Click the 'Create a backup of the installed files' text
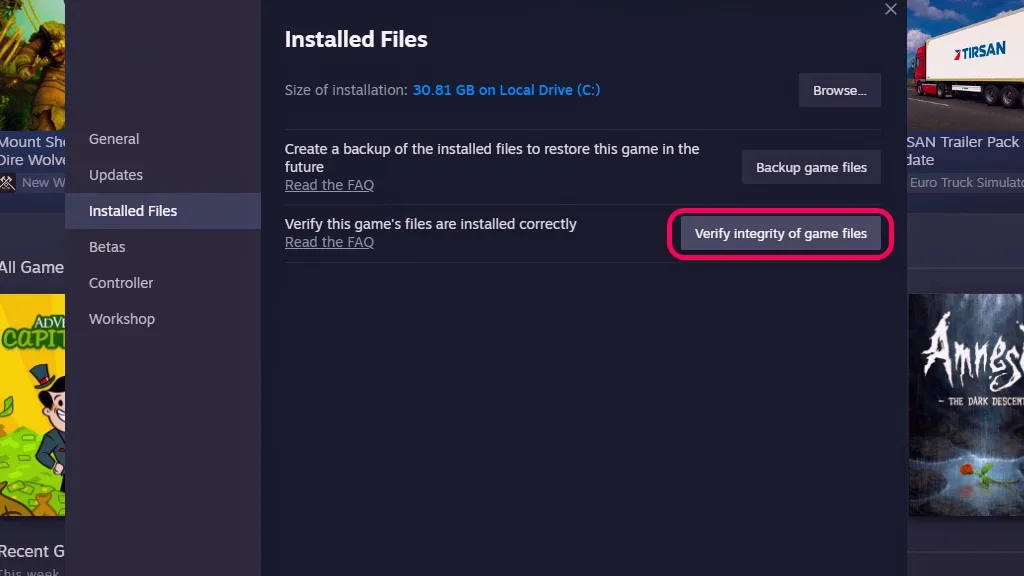The width and height of the screenshot is (1024, 576). [x=492, y=158]
